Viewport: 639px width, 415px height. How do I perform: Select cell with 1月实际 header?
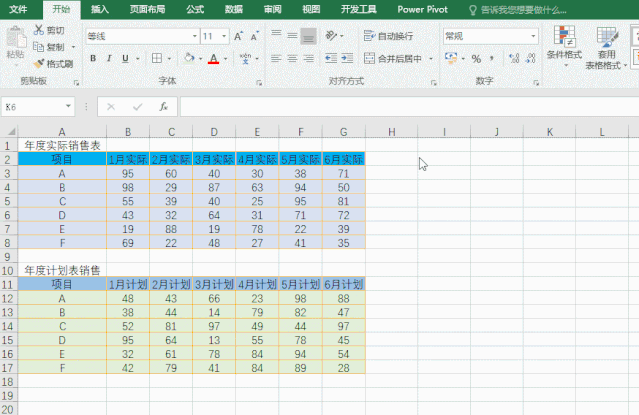pyautogui.click(x=128, y=159)
